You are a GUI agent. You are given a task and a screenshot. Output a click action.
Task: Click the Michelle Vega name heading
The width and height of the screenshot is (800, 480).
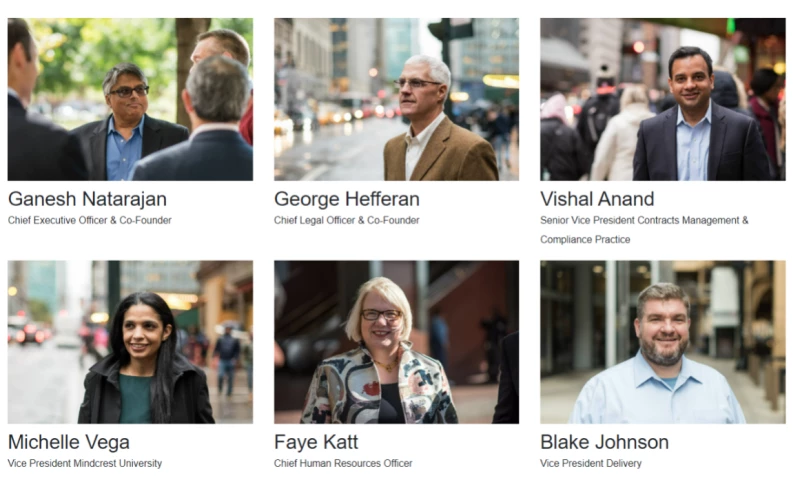[69, 442]
